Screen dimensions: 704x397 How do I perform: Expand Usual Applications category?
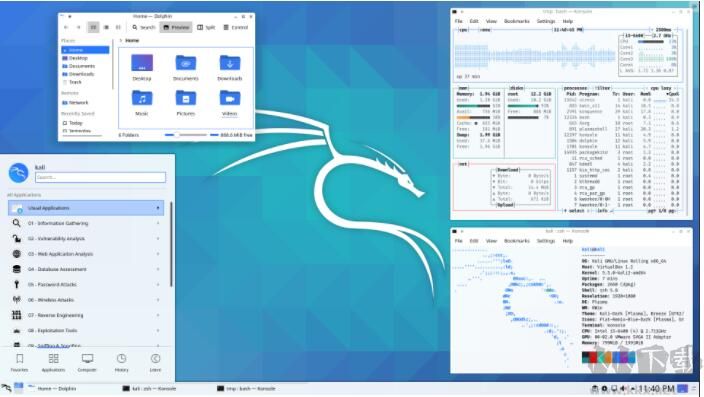coord(86,208)
